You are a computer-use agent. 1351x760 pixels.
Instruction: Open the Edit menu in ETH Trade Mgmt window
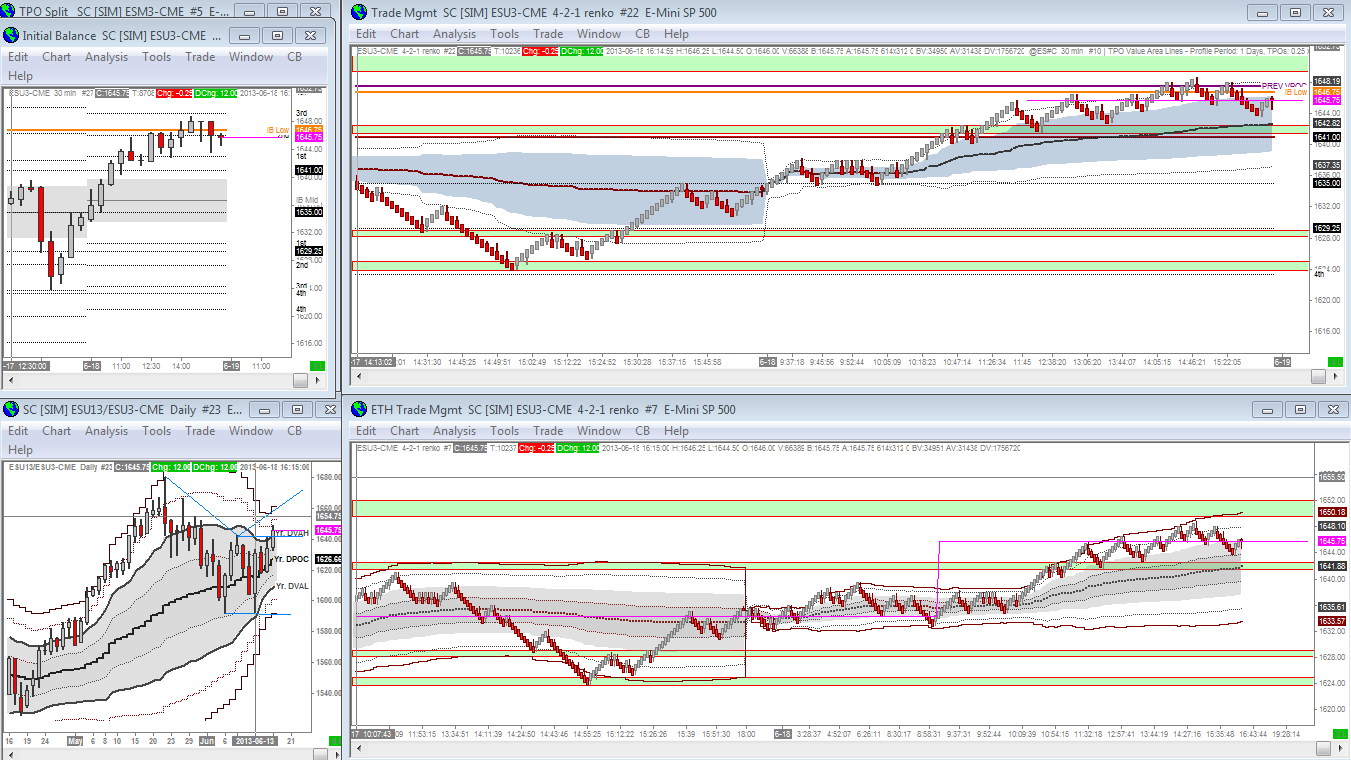[x=366, y=431]
